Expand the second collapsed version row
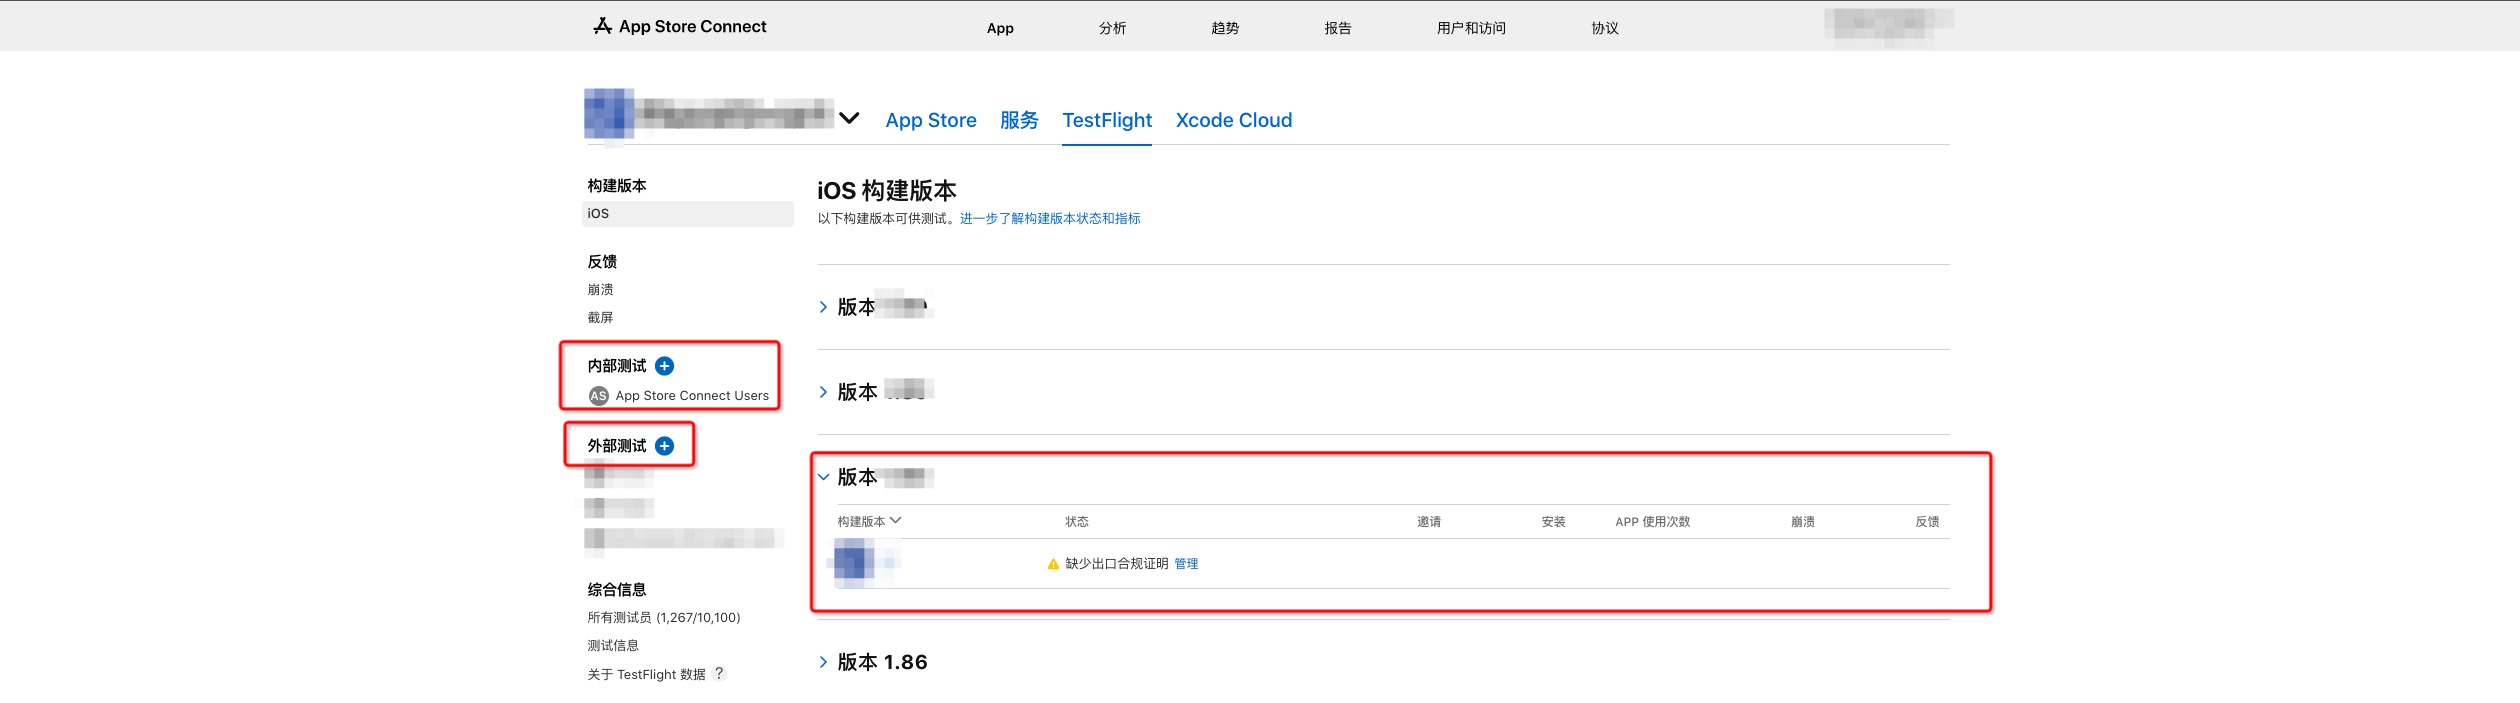2520x703 pixels. [823, 392]
